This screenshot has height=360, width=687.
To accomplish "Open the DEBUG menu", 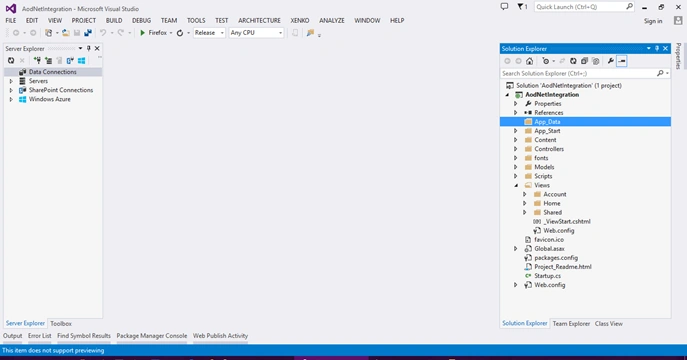I will 142,21.
